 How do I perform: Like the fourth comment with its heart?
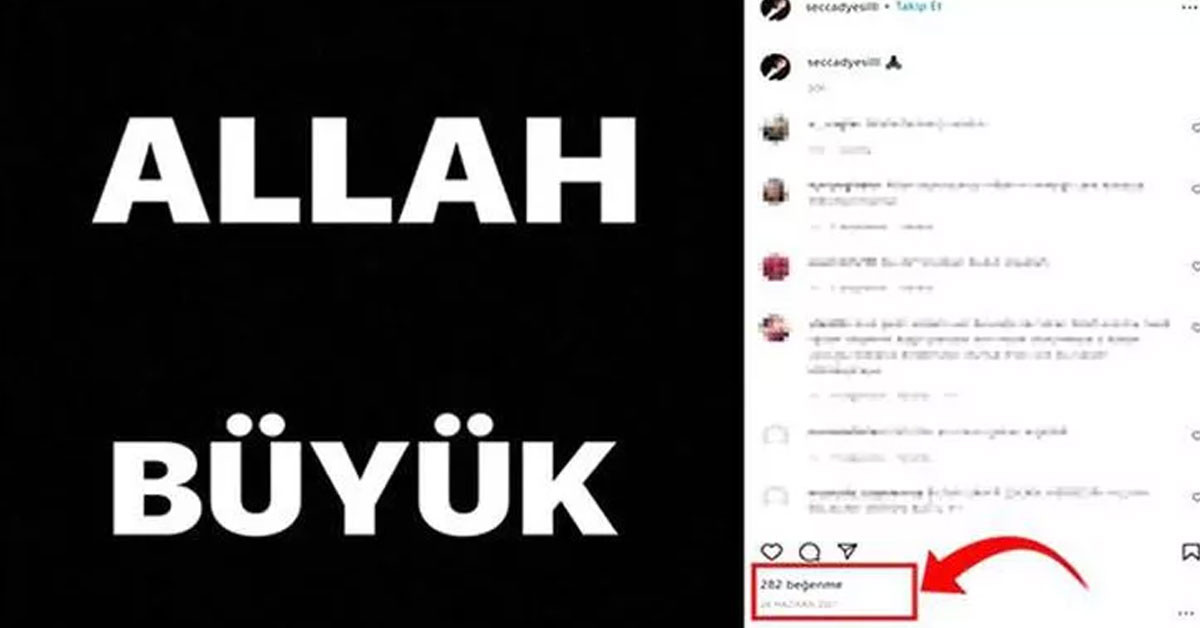1195,327
